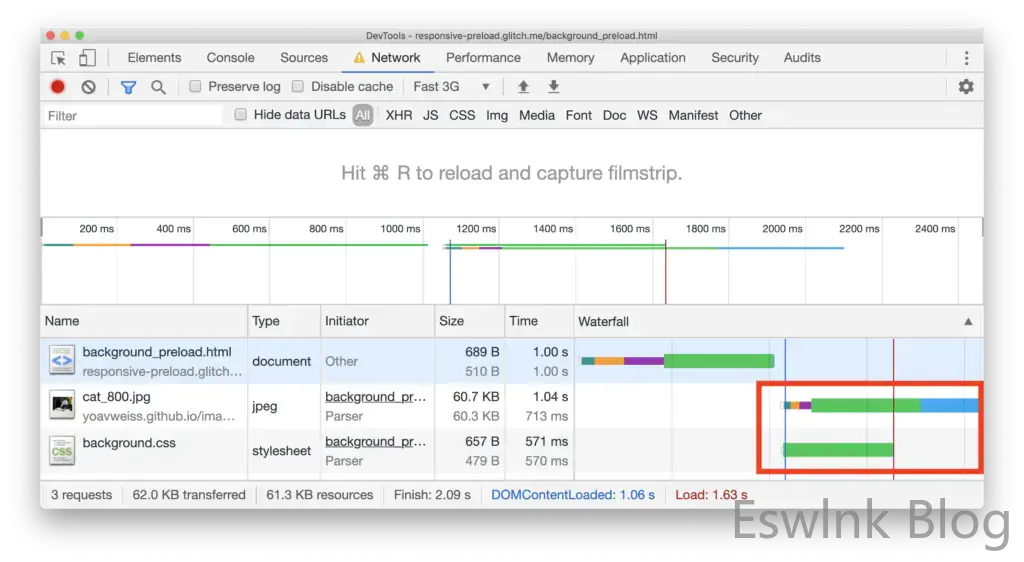Tick the Hide data URLs checkbox
Image resolution: width=1024 pixels, height=562 pixels.
241,115
